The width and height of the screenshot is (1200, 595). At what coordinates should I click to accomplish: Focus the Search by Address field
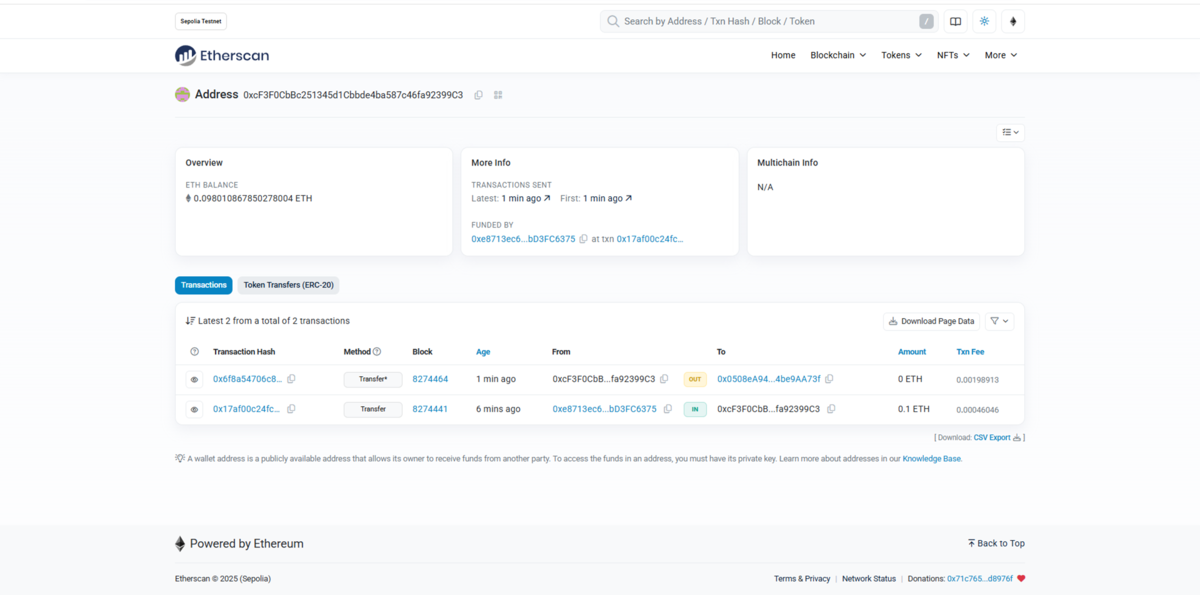coord(768,21)
